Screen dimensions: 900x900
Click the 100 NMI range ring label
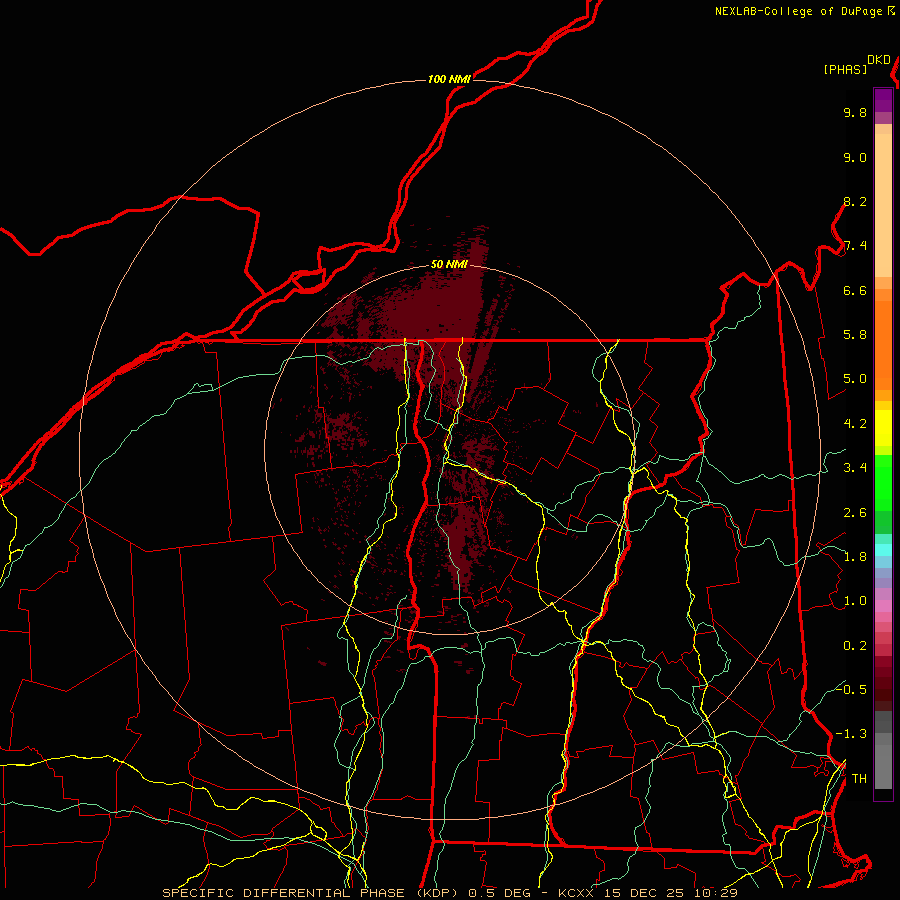[x=449, y=79]
